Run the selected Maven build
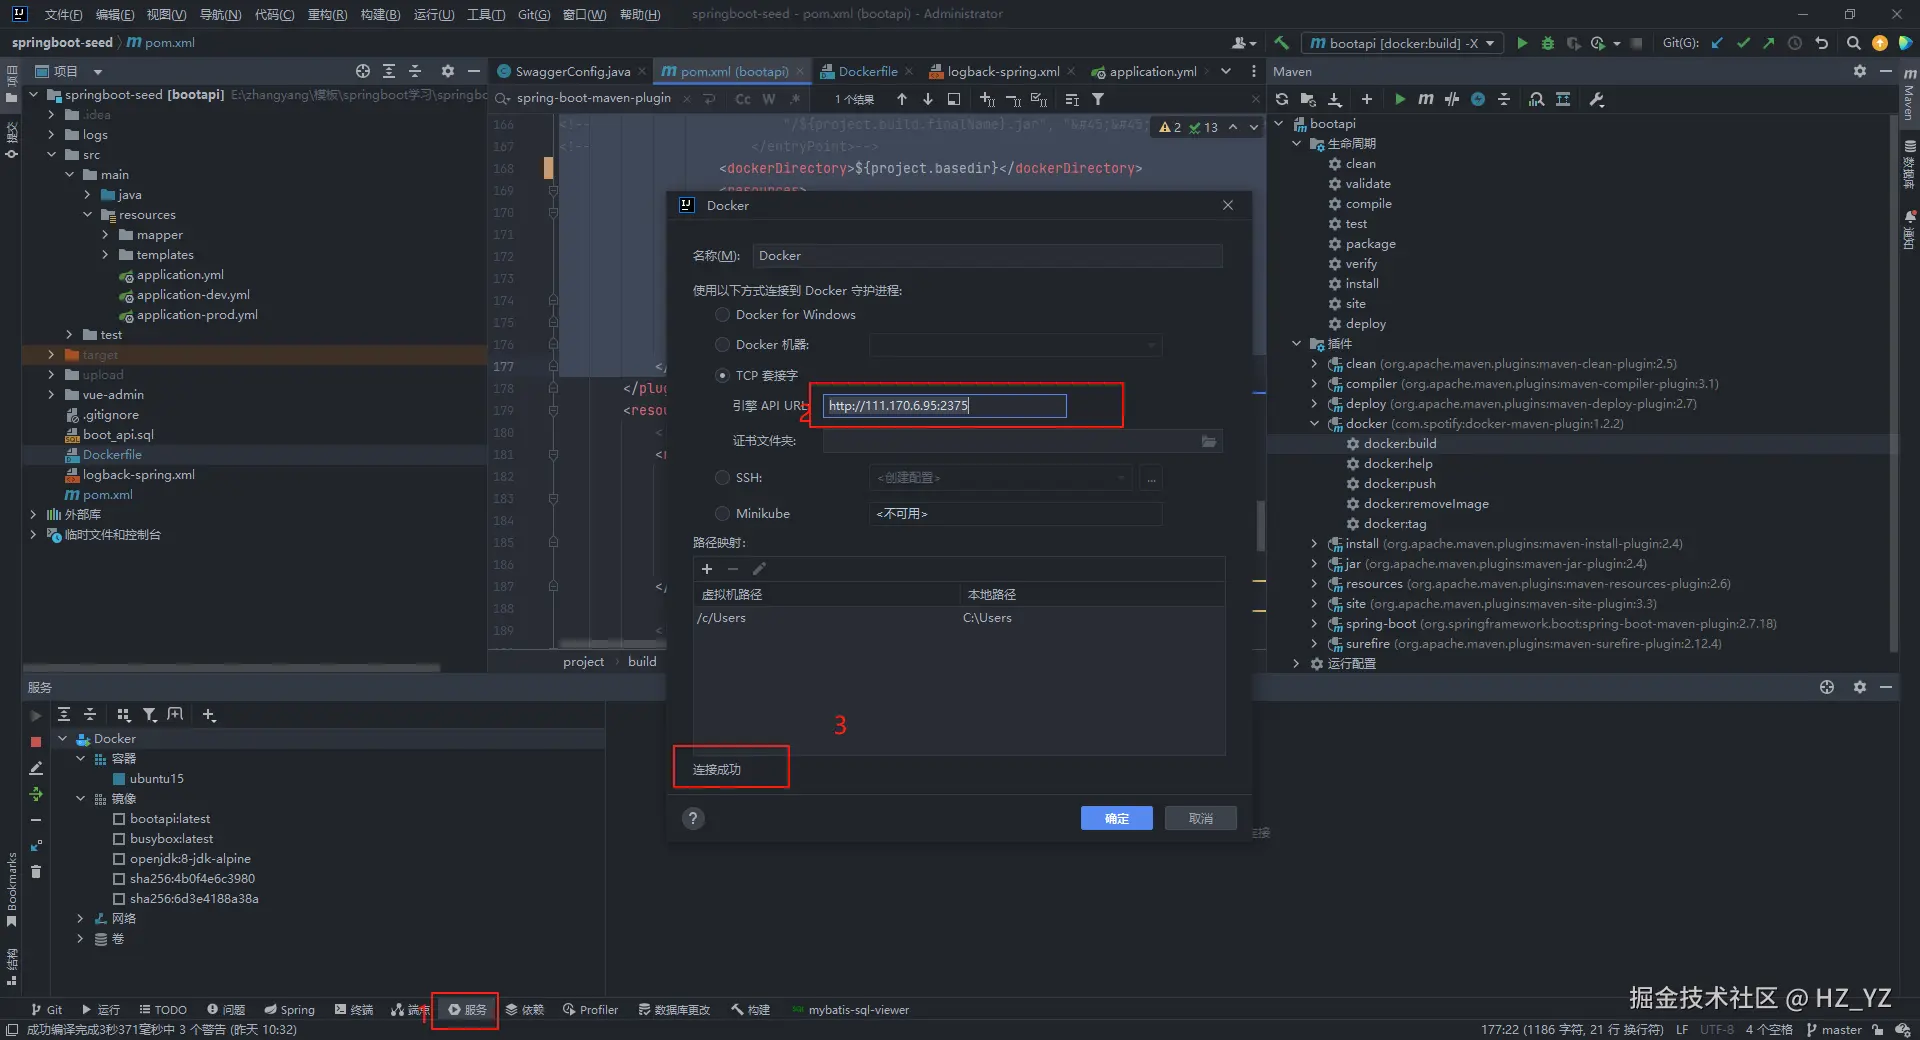The image size is (1920, 1040). (1400, 99)
